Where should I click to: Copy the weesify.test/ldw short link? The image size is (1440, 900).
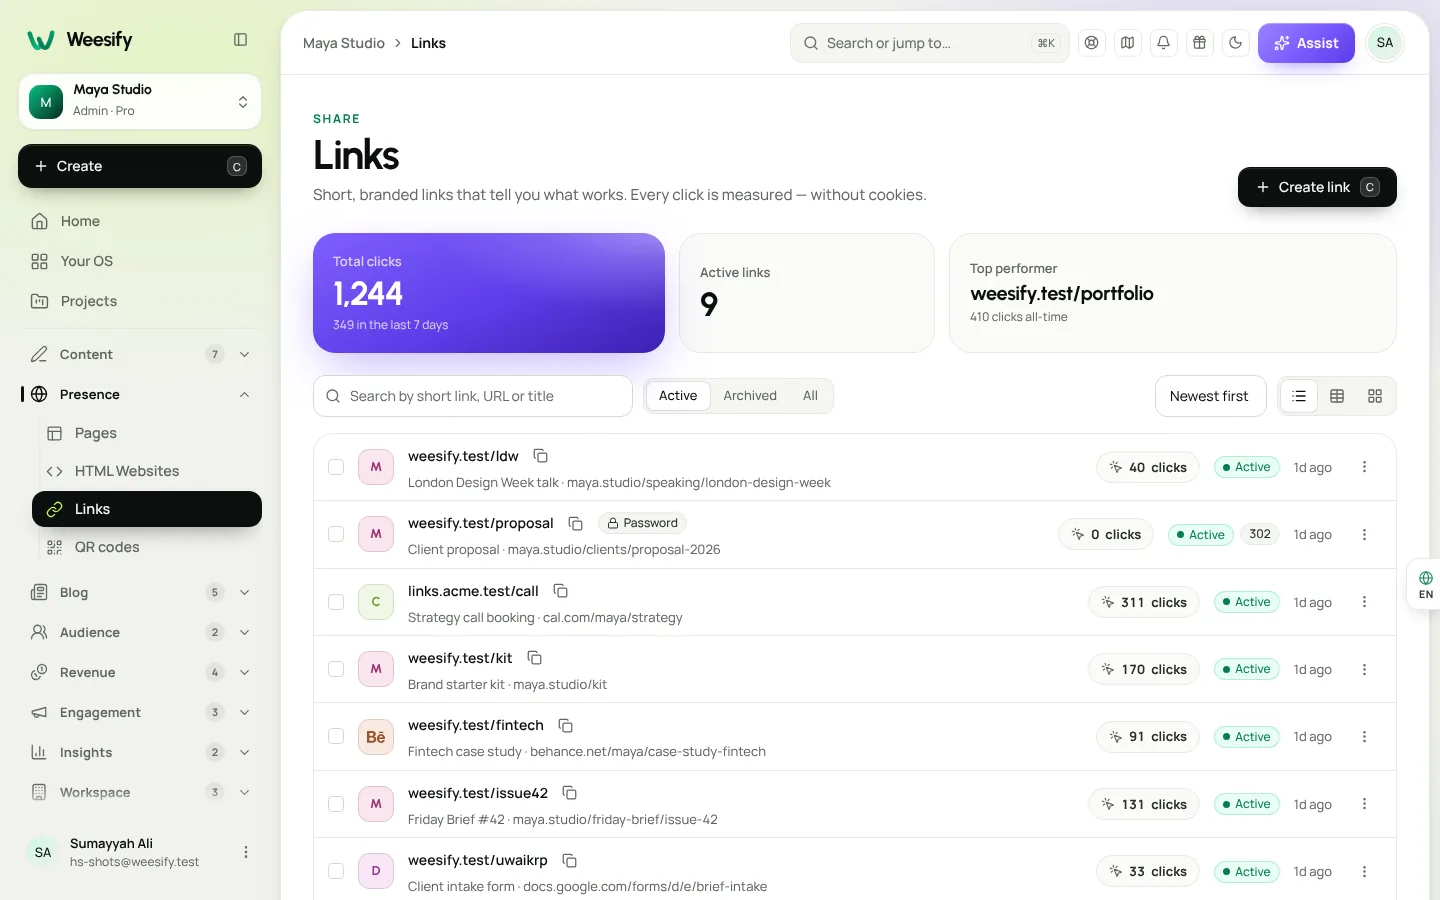click(541, 456)
